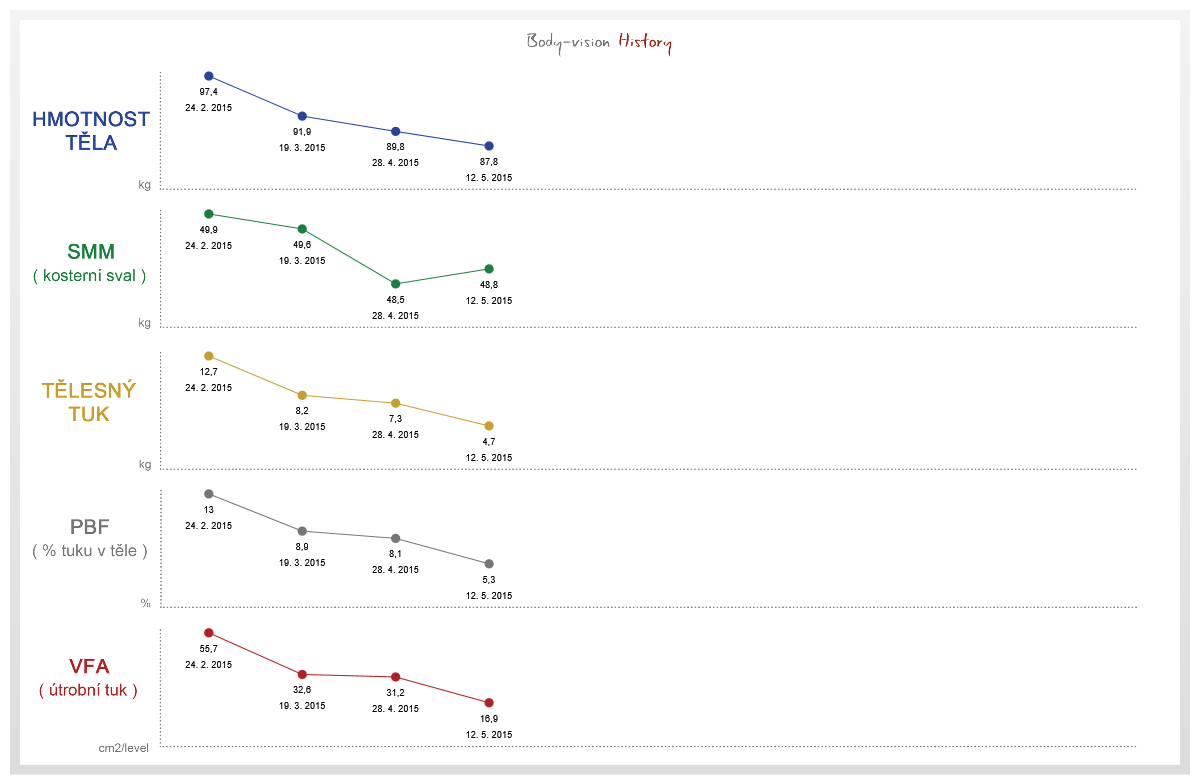This screenshot has height=784, width=1200.
Task: Click the red VFA 32,6 data point
Action: [x=302, y=674]
